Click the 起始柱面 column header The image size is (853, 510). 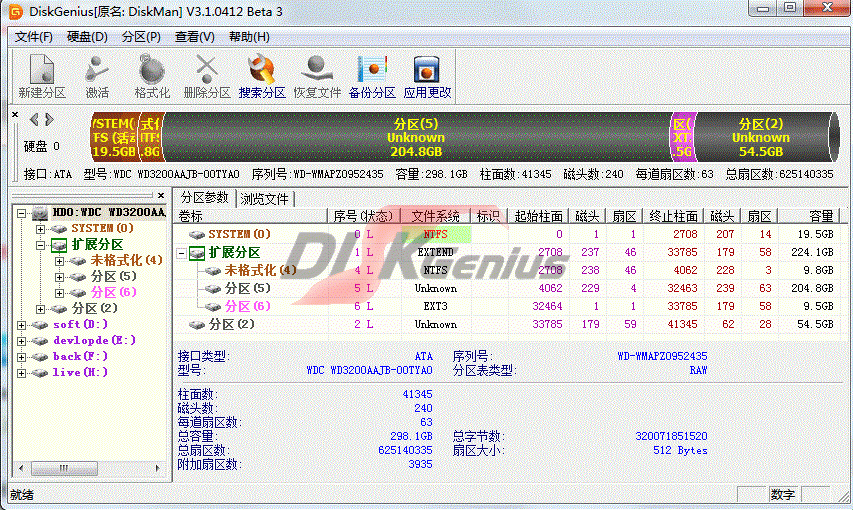coord(538,217)
